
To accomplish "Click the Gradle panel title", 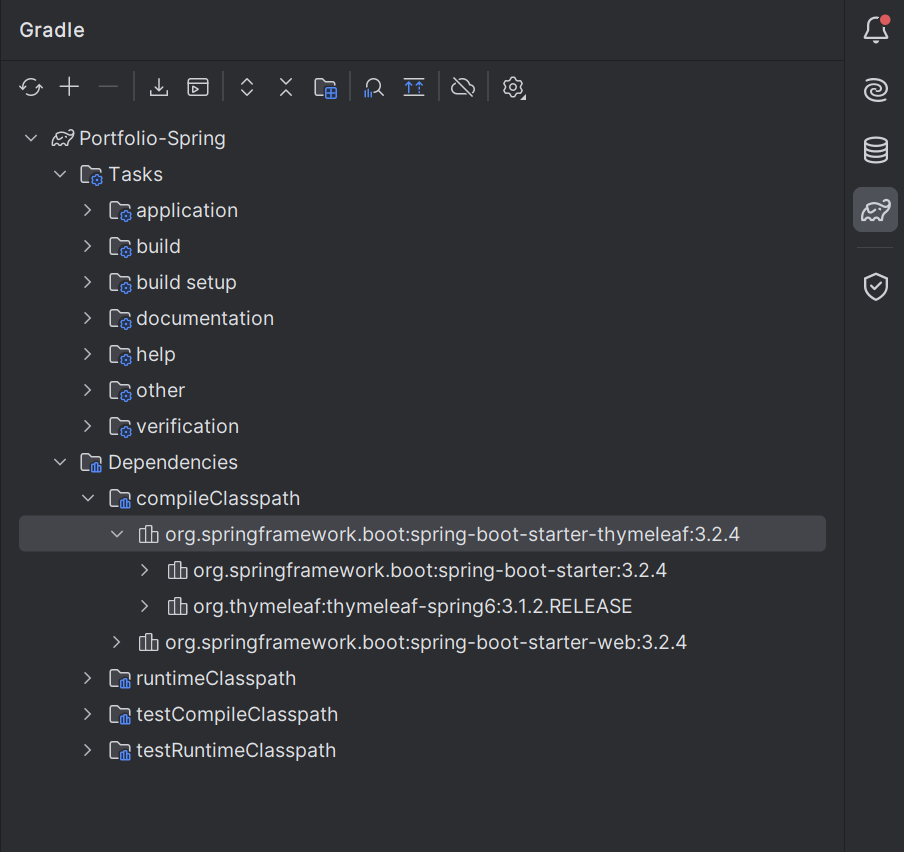I will pyautogui.click(x=52, y=30).
